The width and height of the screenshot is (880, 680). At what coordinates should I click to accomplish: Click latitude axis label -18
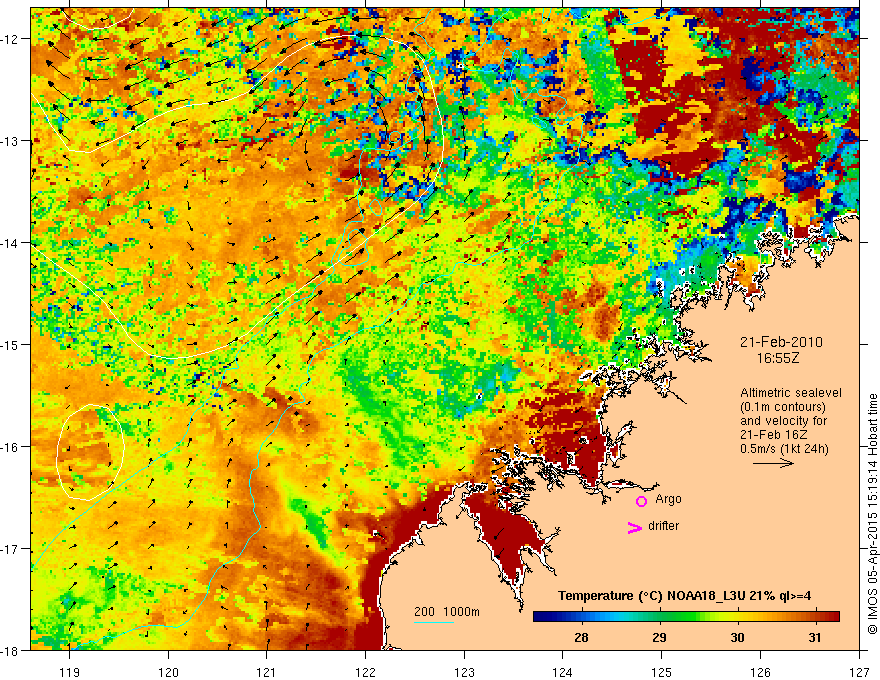tap(11, 650)
